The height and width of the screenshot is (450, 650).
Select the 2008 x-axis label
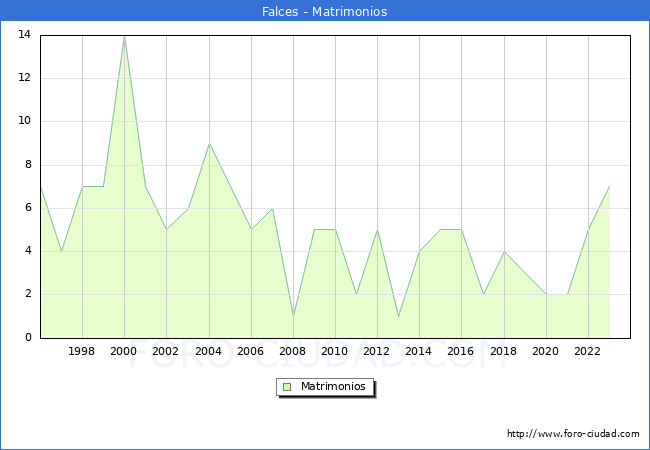tap(293, 351)
